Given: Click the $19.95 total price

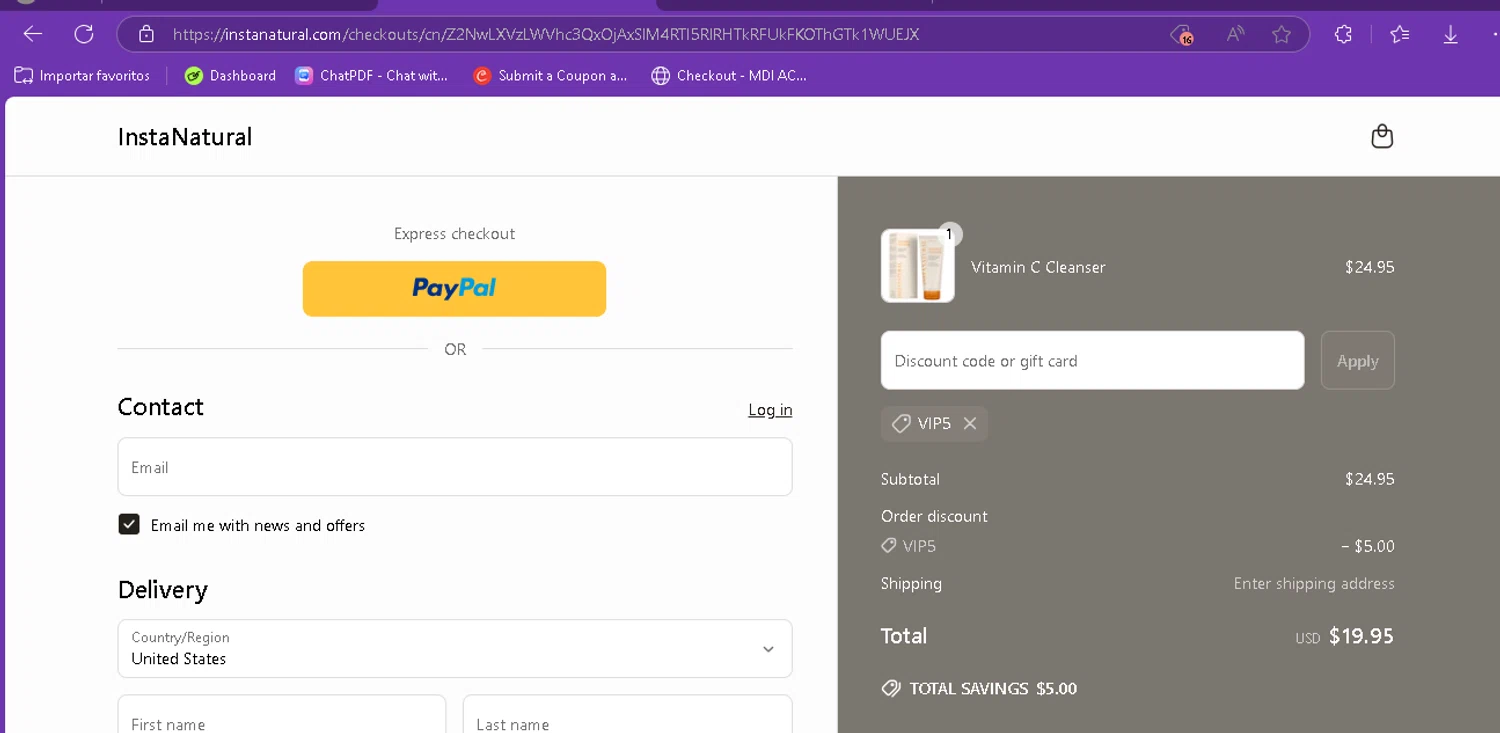Looking at the screenshot, I should pyautogui.click(x=1361, y=636).
